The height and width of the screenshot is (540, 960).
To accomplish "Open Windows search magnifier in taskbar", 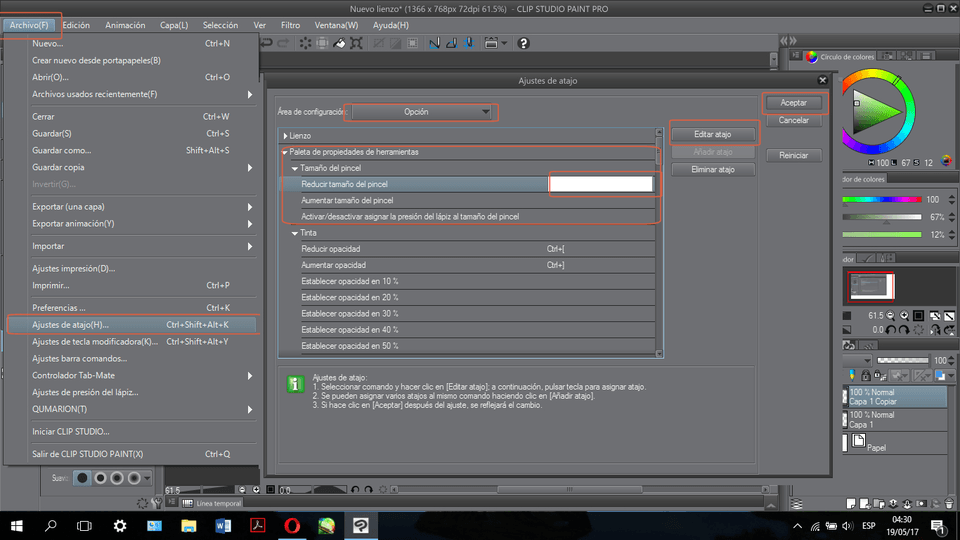I will point(51,525).
